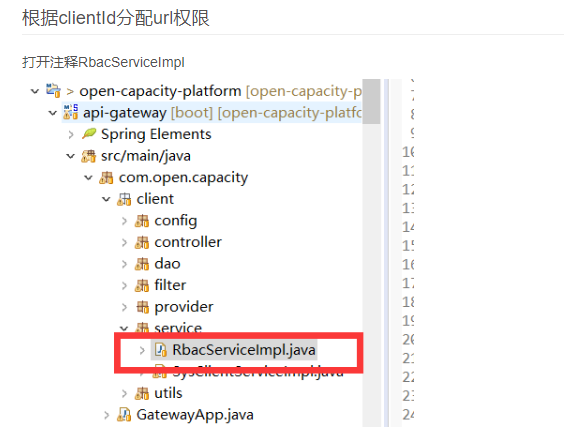
Task: Select RbacServiceImpl.java in the tree
Action: [x=244, y=350]
